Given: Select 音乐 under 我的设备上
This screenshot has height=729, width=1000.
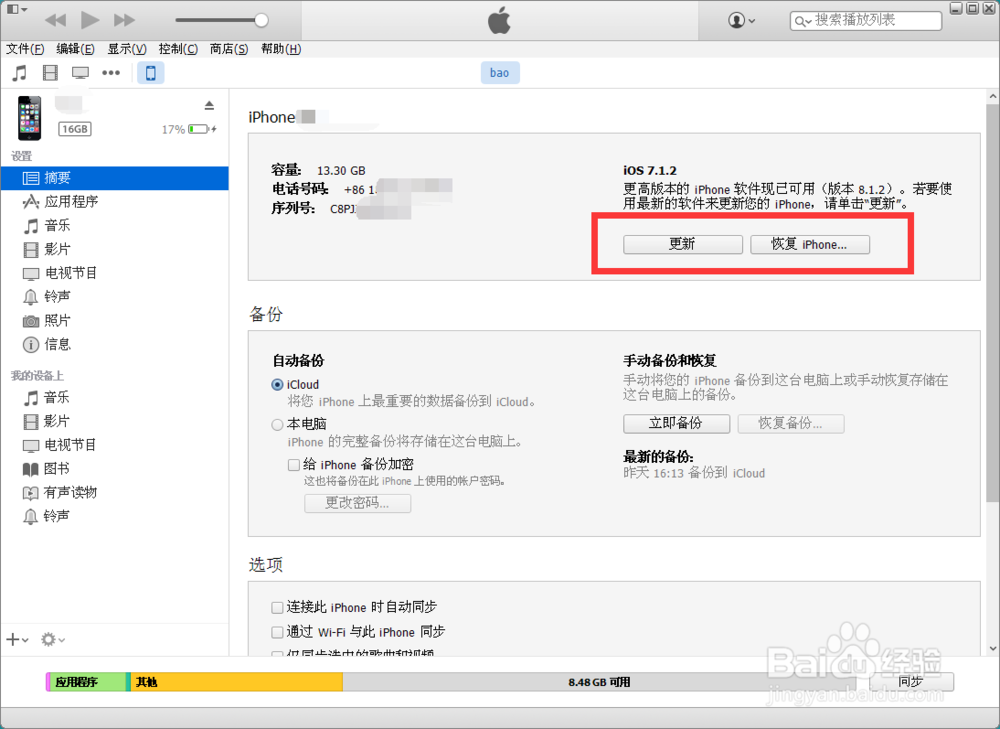Looking at the screenshot, I should point(115,398).
